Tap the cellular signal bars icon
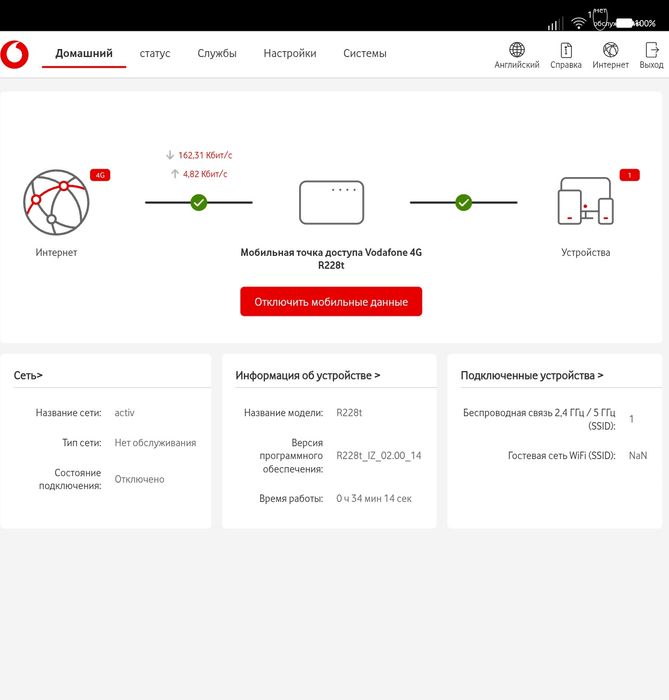 coord(555,24)
